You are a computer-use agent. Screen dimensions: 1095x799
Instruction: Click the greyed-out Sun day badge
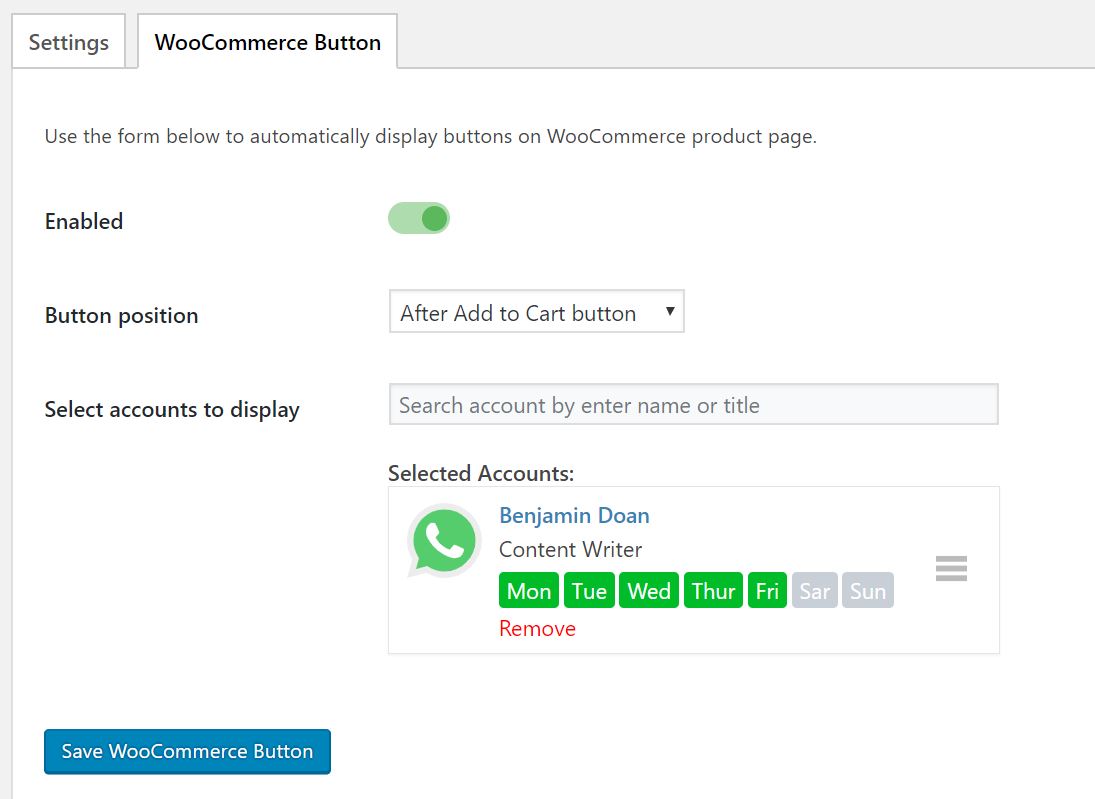(867, 591)
